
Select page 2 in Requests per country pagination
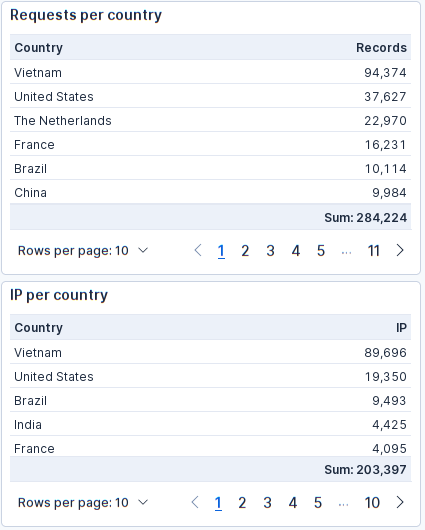245,250
